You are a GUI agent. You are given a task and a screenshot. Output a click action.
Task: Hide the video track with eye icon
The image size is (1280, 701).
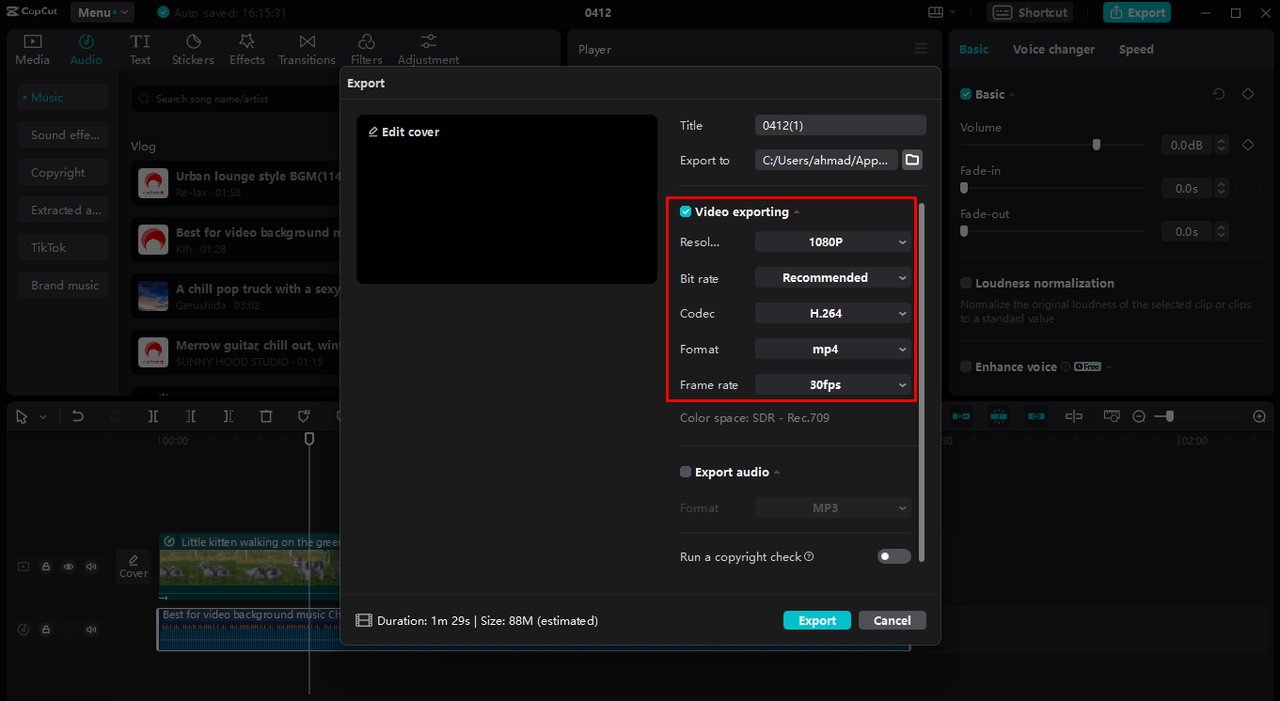pos(69,567)
